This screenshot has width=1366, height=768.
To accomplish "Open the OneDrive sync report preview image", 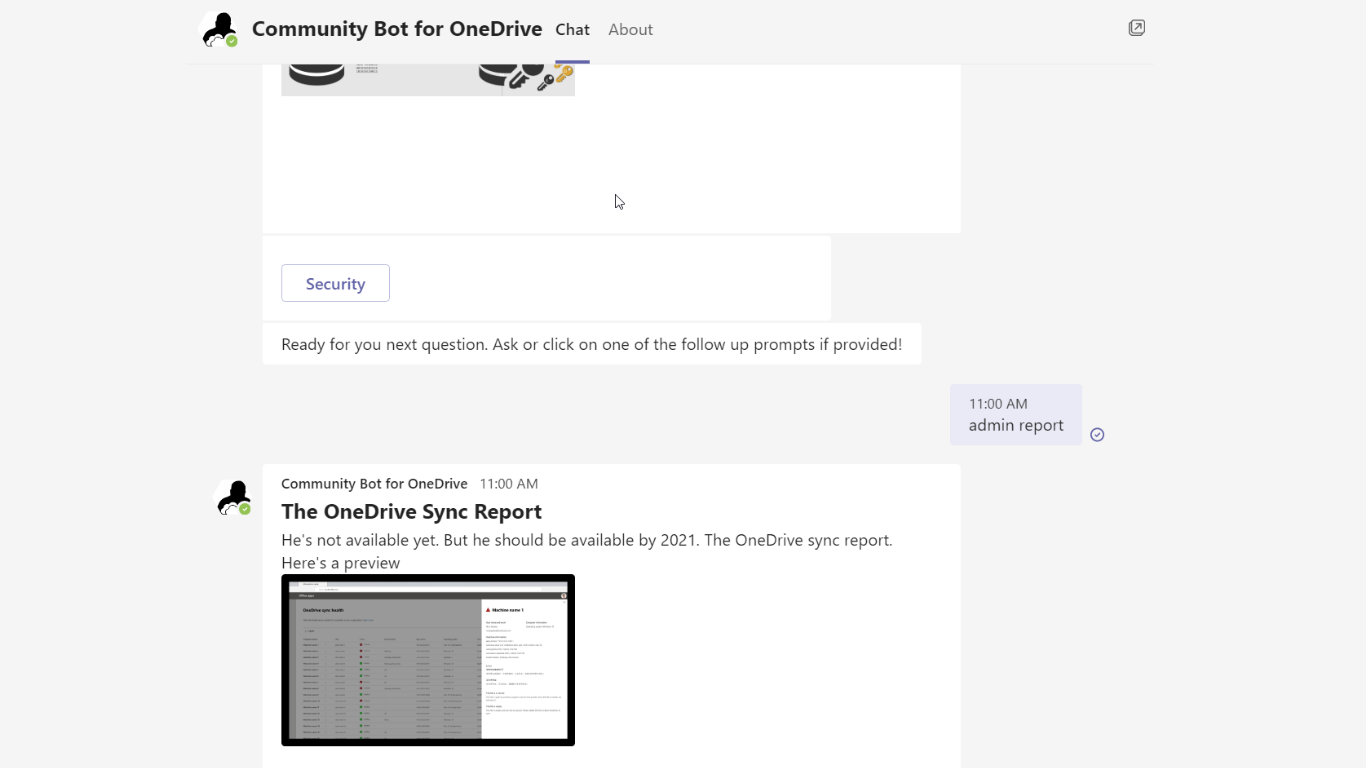I will tap(428, 660).
